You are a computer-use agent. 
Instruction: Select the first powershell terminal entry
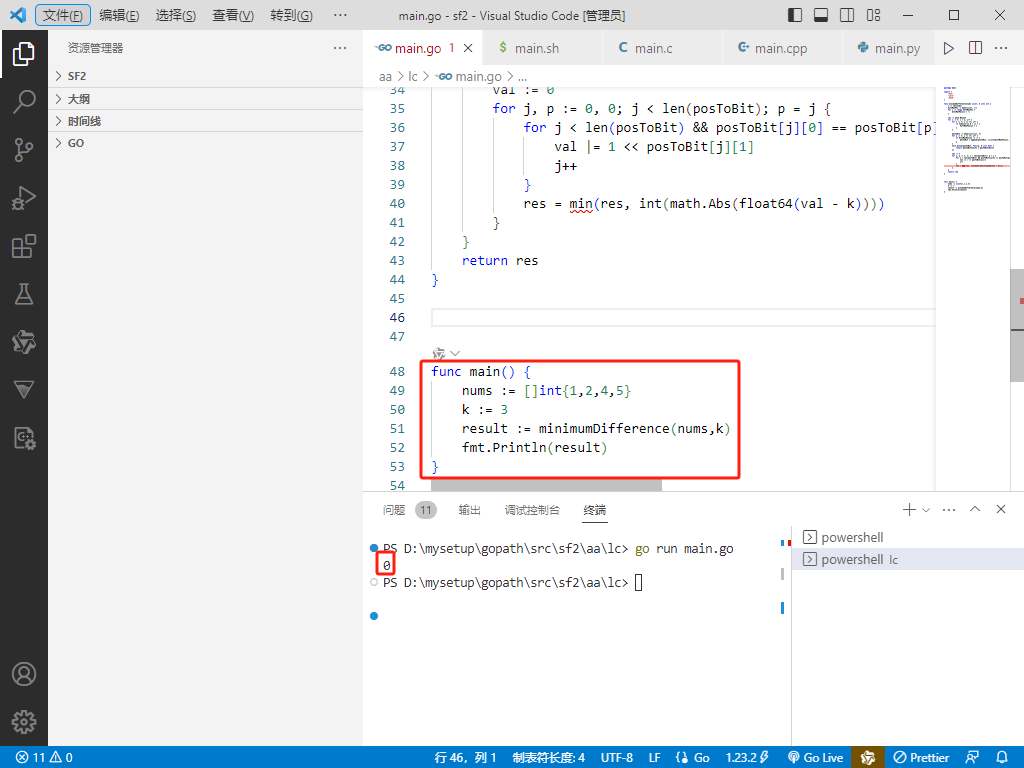click(x=908, y=537)
